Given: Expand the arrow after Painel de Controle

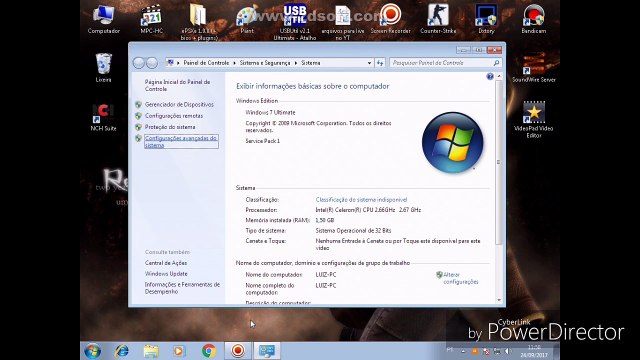Looking at the screenshot, I should coord(234,63).
